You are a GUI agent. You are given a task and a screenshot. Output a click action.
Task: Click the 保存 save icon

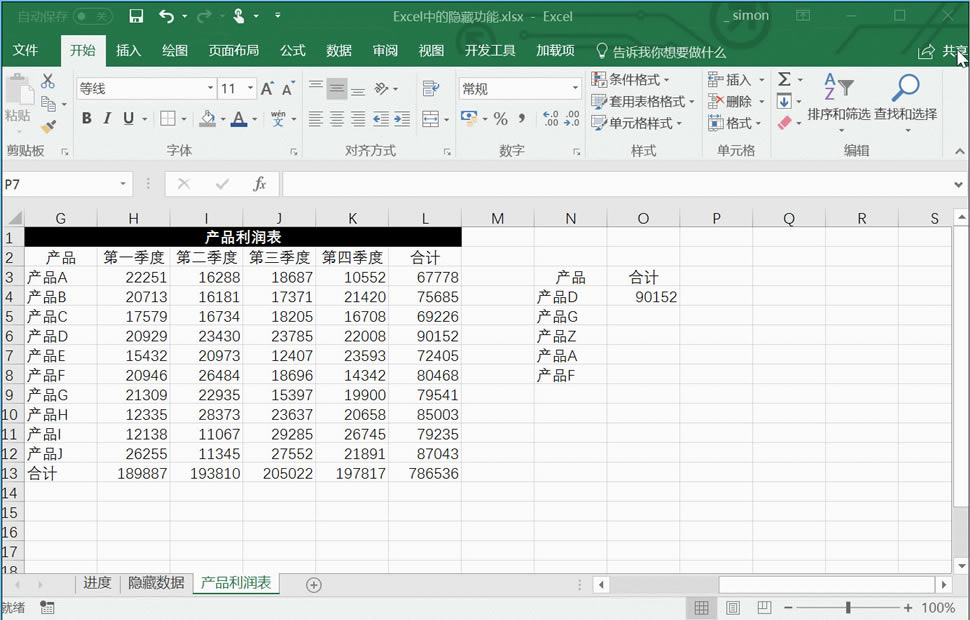(135, 16)
